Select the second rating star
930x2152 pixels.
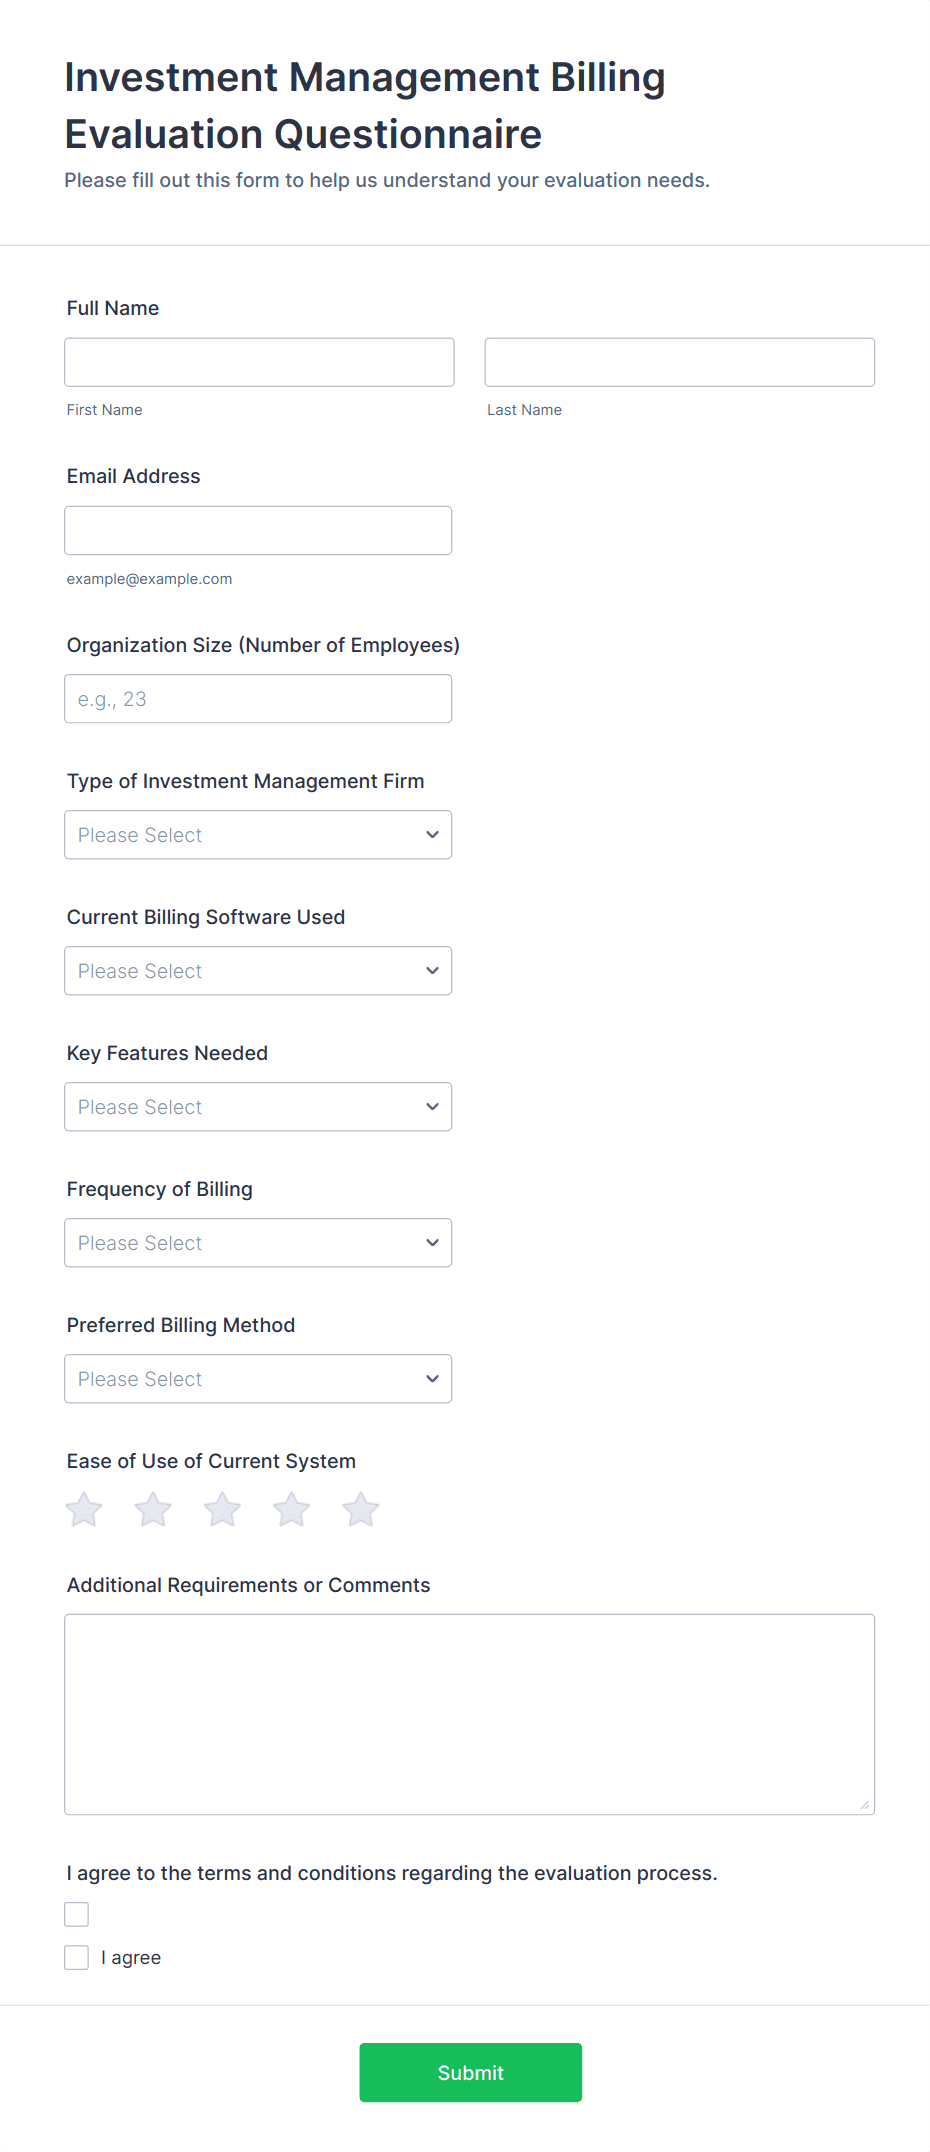coord(153,1510)
